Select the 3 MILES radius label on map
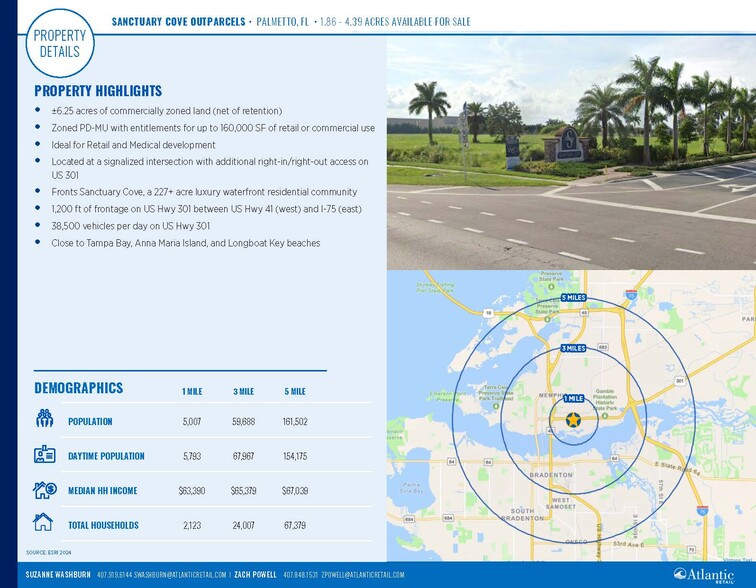This screenshot has height=588, width=756. (573, 348)
